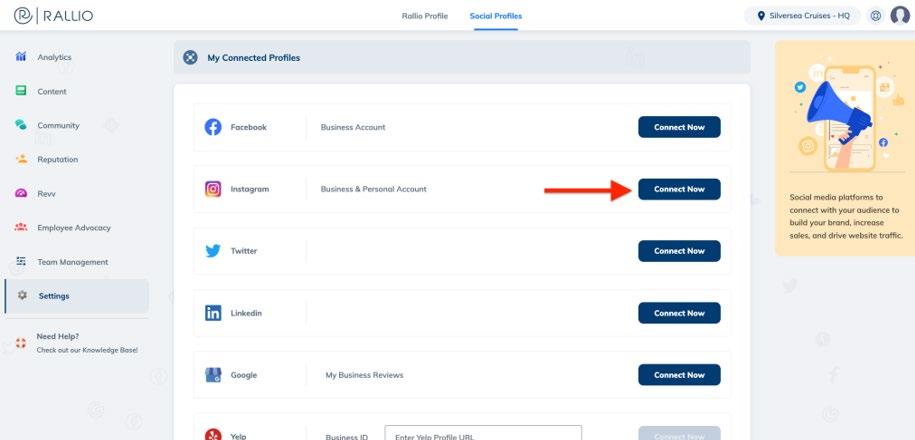Image resolution: width=915 pixels, height=440 pixels.
Task: Navigate to Community
Action: point(58,125)
